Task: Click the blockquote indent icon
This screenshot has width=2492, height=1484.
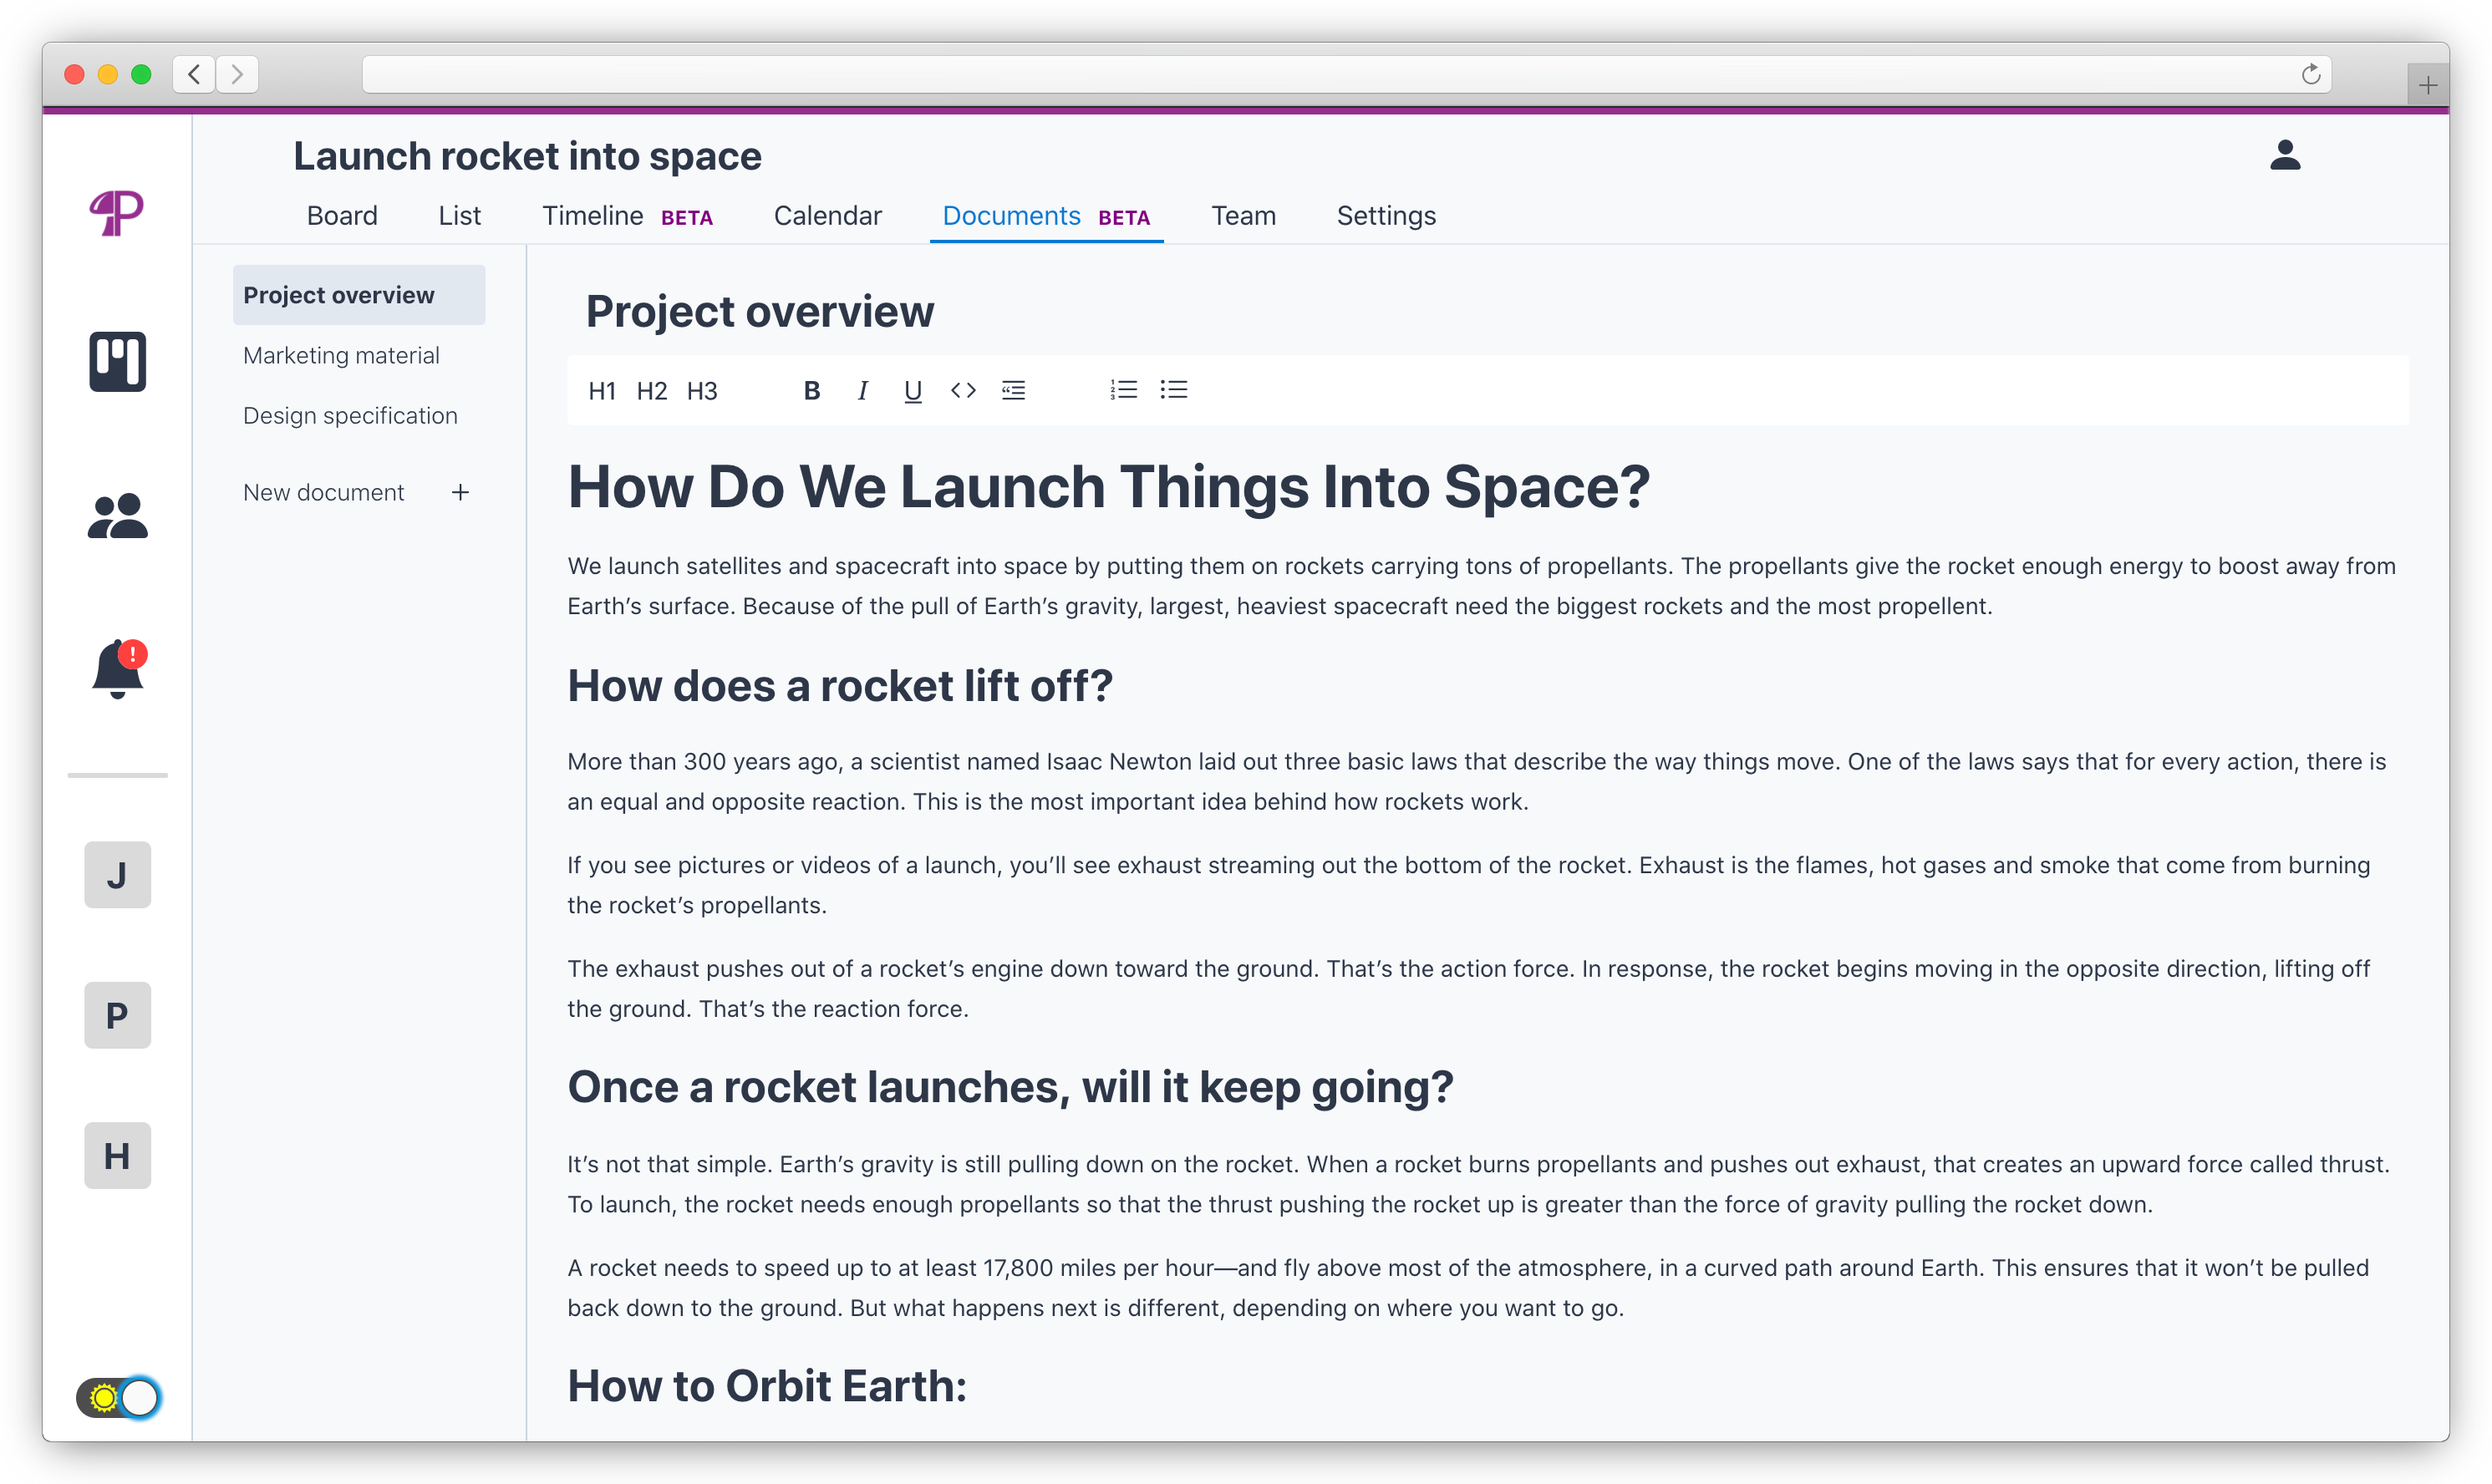Action: point(1013,390)
